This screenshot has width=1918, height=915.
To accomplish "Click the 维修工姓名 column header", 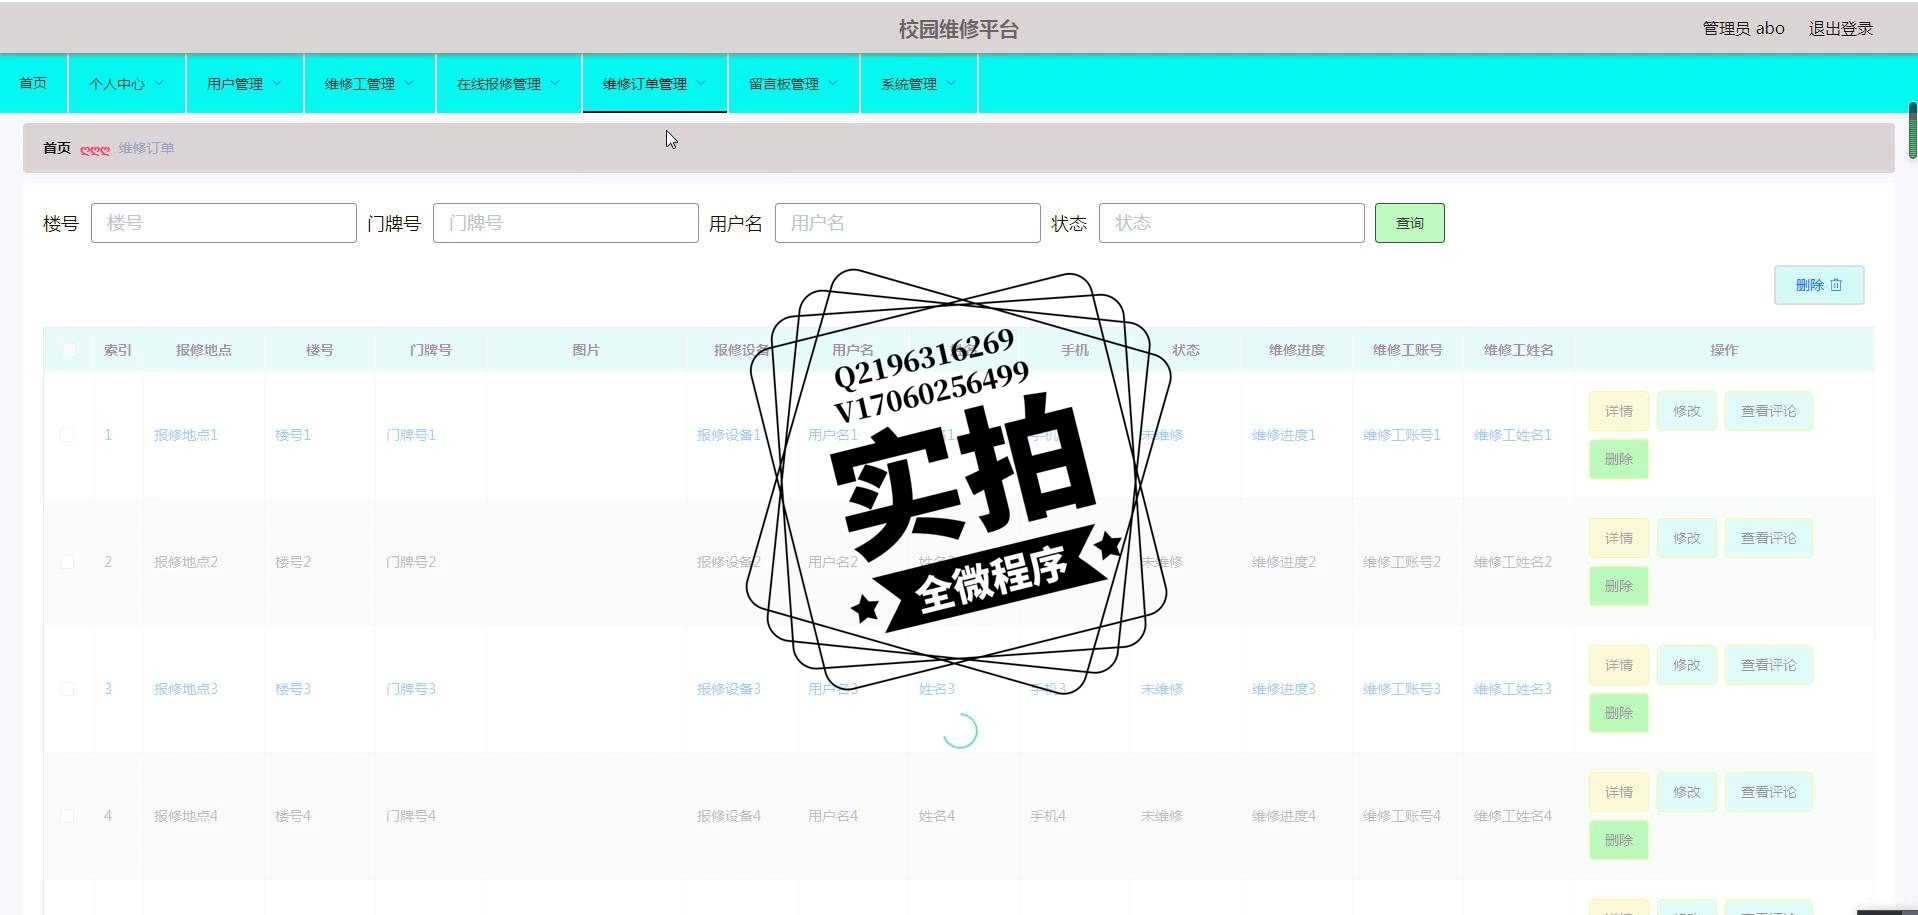I will [x=1519, y=350].
